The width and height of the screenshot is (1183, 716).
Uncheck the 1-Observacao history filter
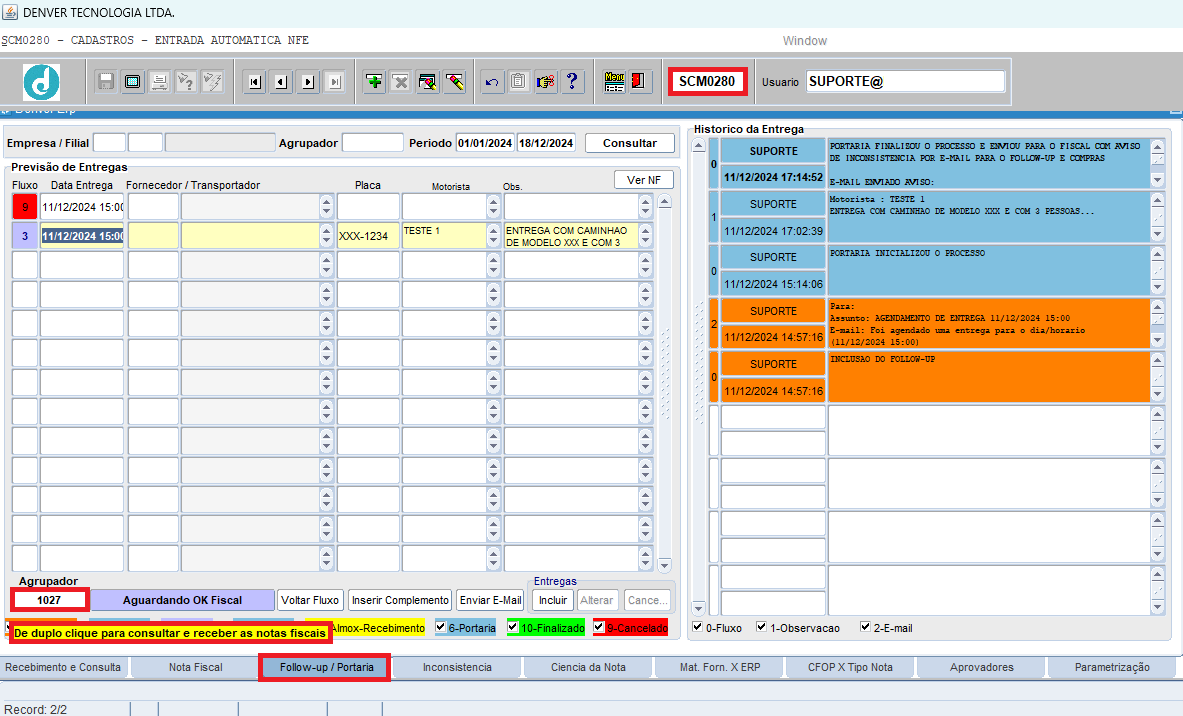coord(762,627)
